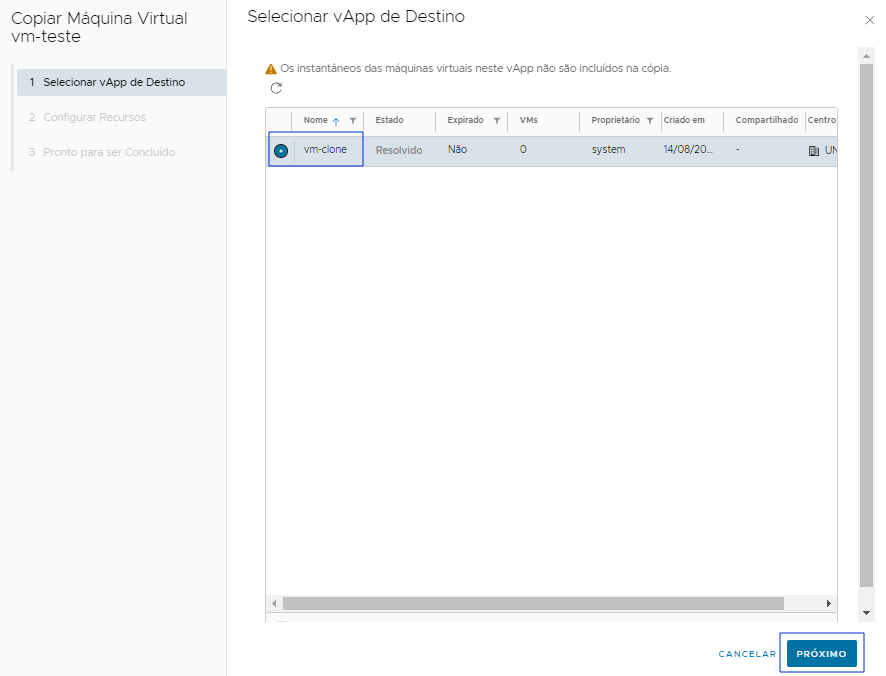
Task: Close the copy VM dialog
Action: (x=870, y=20)
